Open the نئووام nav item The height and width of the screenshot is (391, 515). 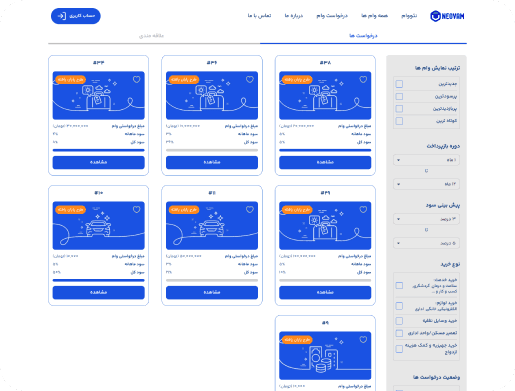[x=409, y=16]
